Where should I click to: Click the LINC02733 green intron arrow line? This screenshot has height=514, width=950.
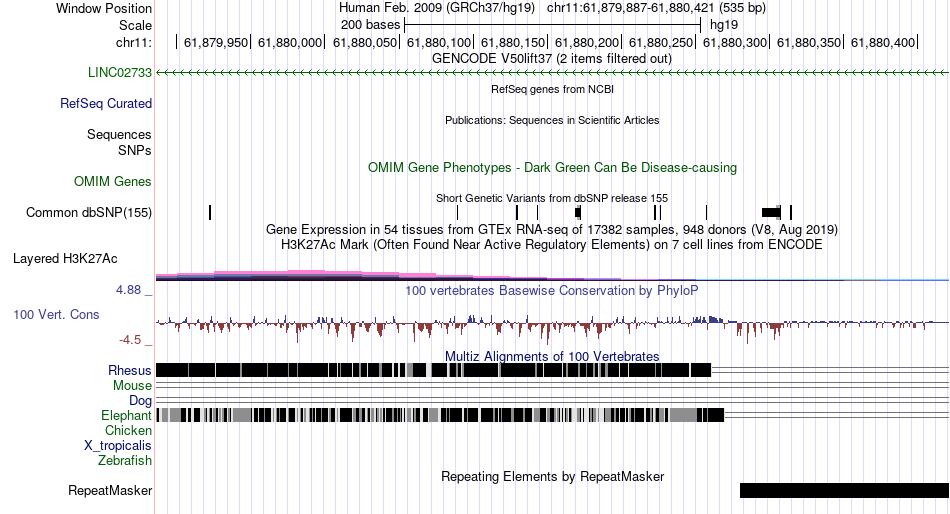click(552, 73)
